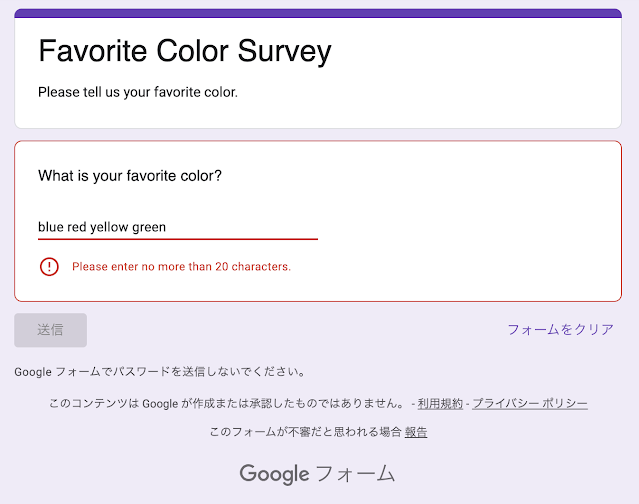Click the password warning text below 送信

(160, 372)
